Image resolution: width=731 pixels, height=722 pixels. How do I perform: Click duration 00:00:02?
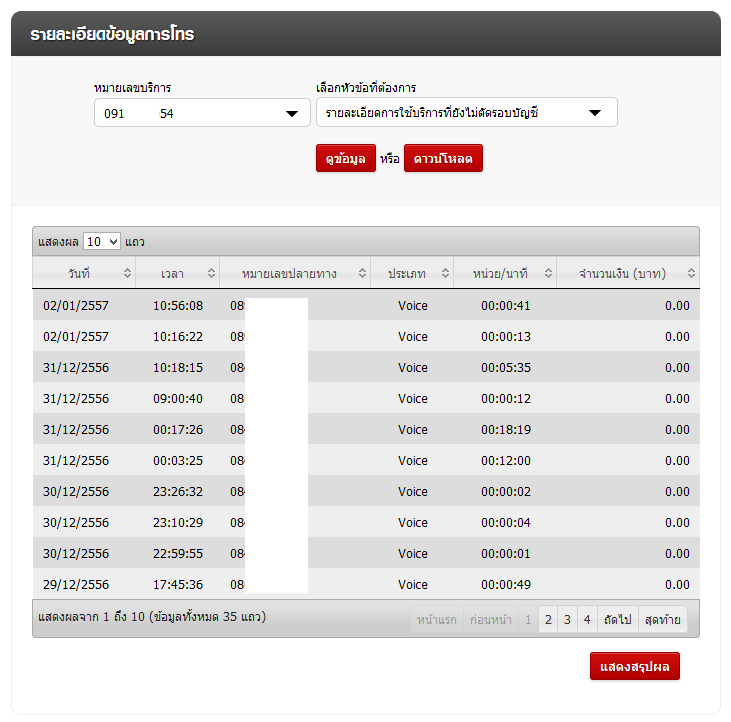[506, 492]
